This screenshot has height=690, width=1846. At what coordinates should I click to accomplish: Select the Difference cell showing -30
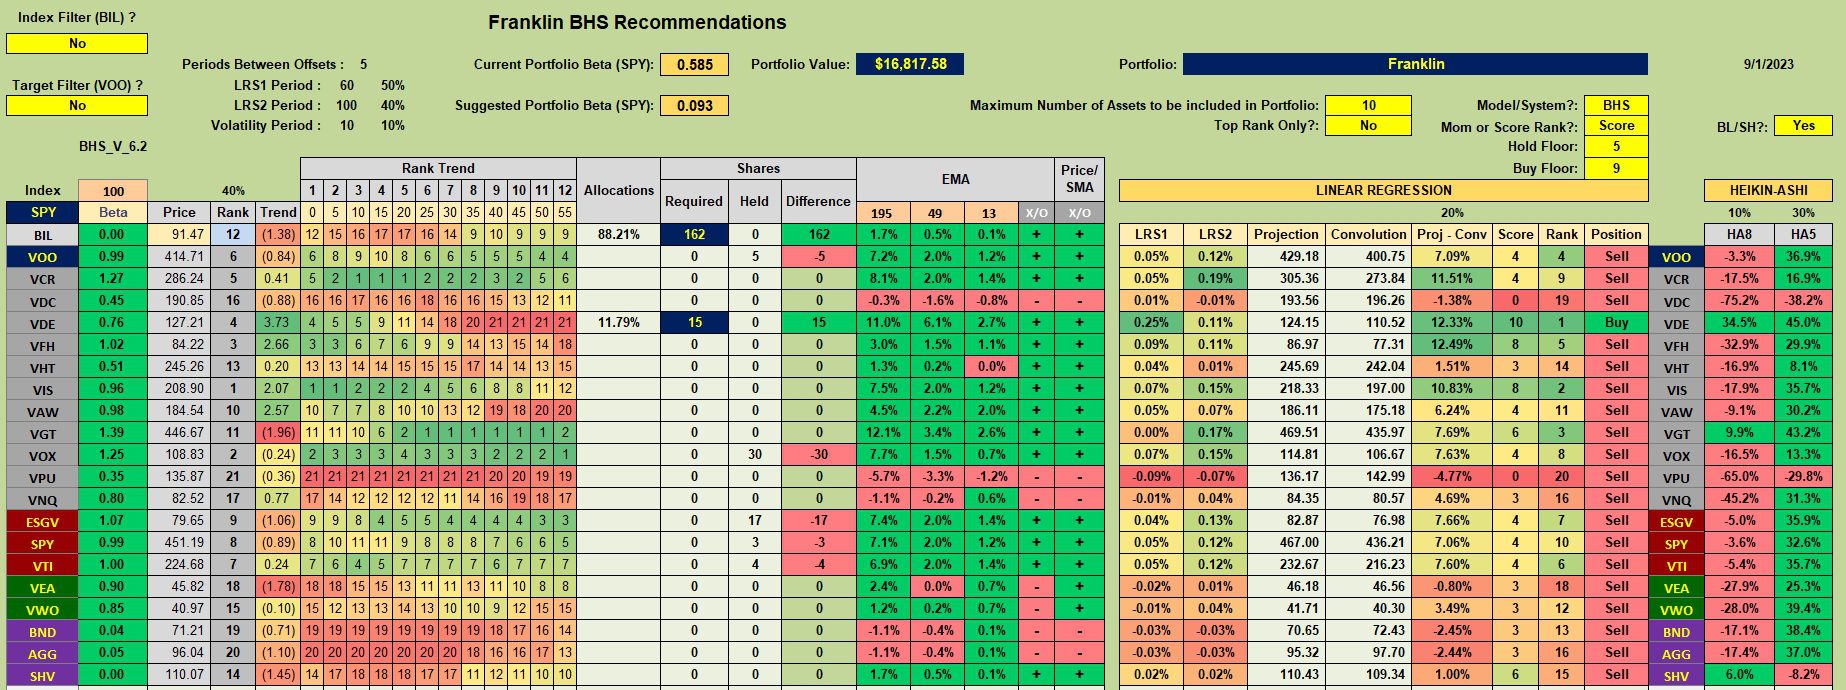point(818,455)
